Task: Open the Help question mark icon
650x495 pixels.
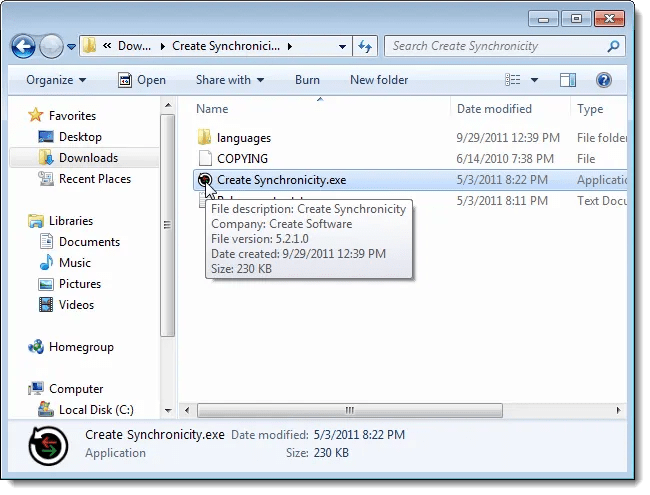Action: coord(604,80)
